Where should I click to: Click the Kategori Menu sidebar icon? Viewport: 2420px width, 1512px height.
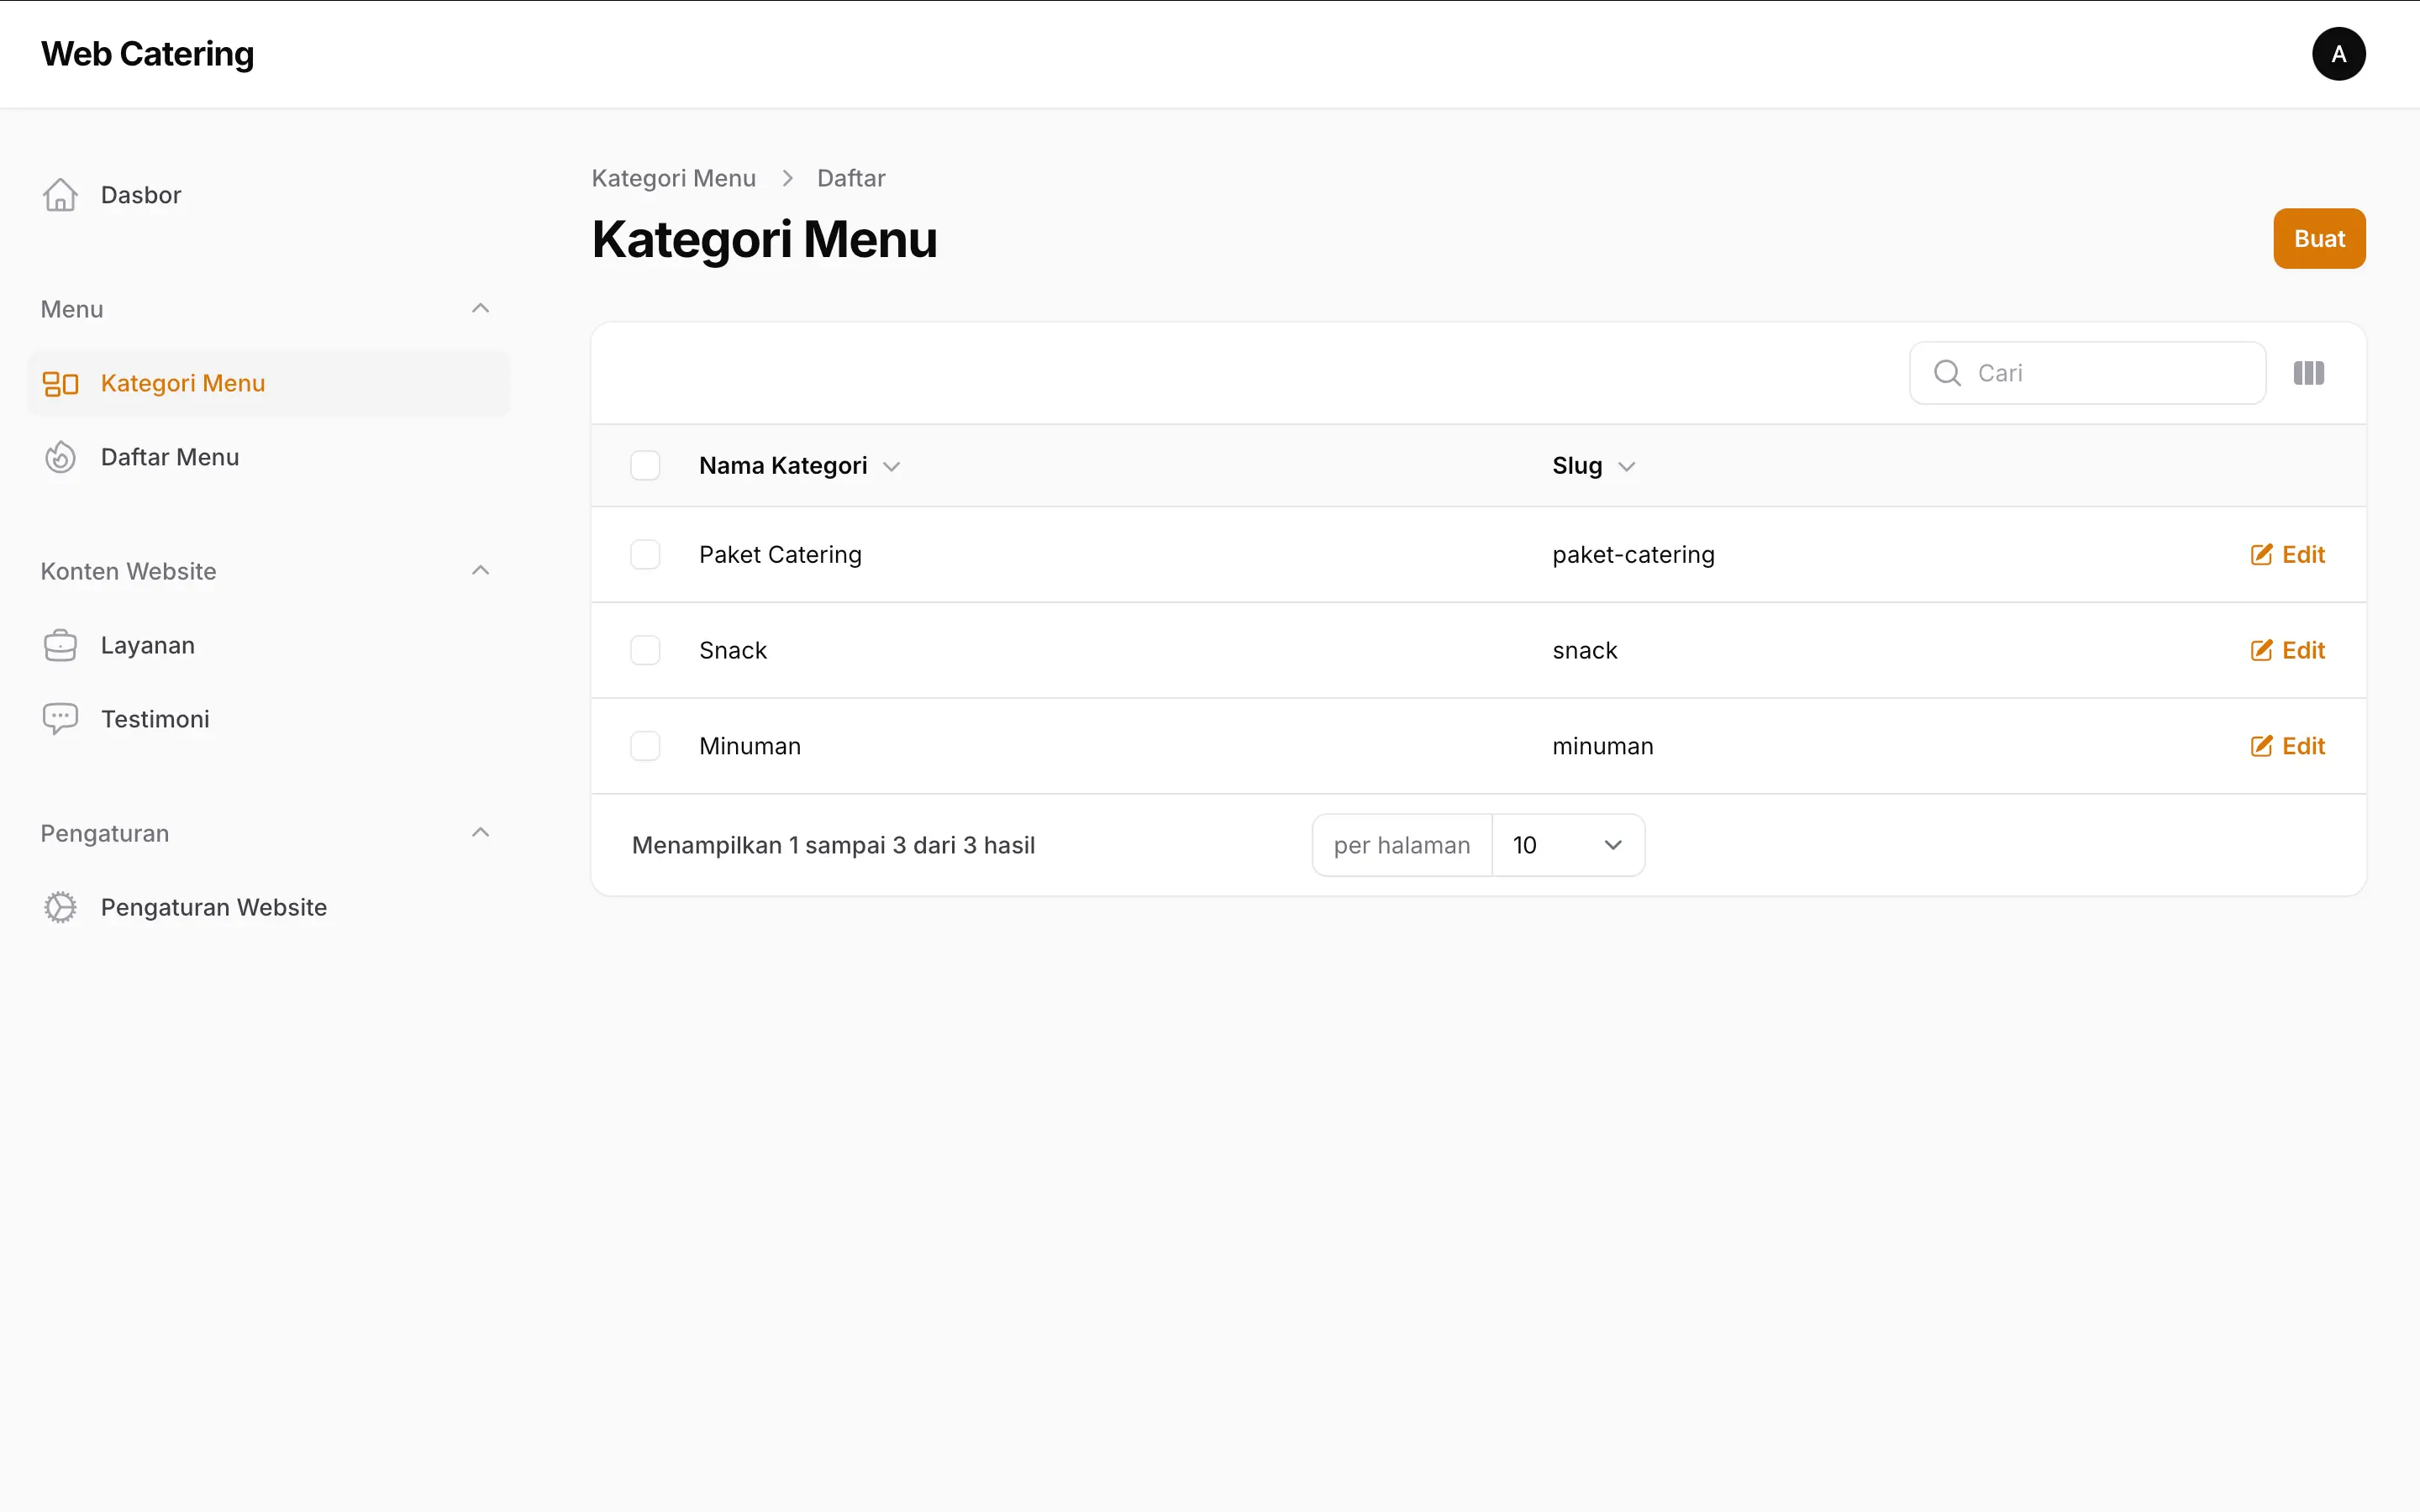(x=60, y=384)
